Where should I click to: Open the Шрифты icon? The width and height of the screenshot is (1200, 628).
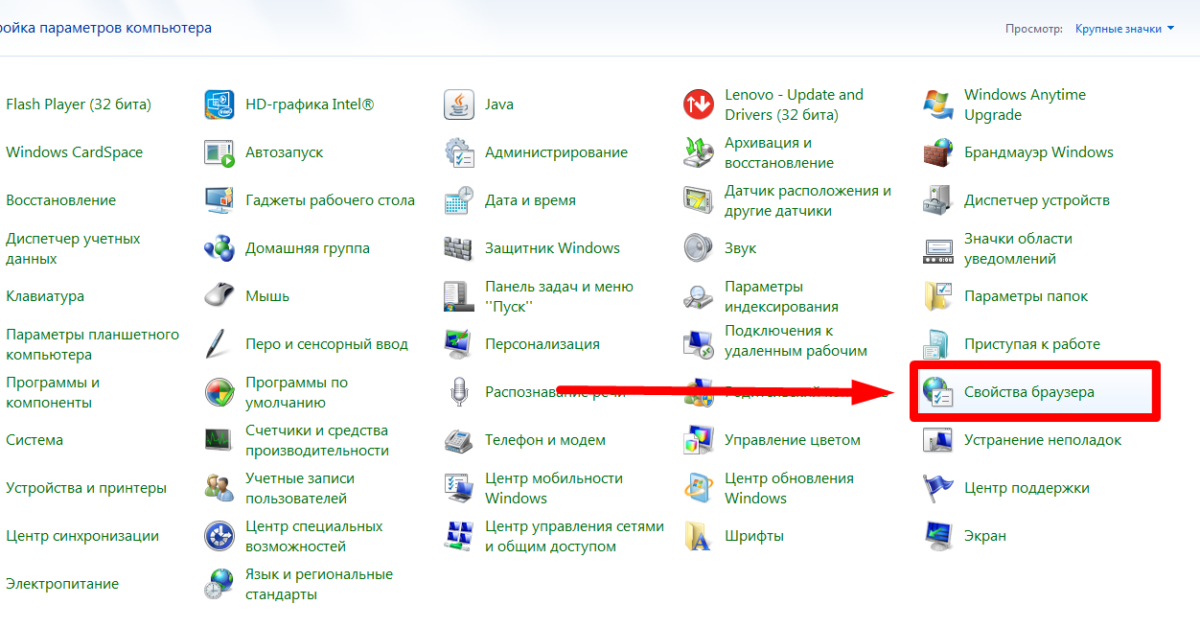pos(698,536)
